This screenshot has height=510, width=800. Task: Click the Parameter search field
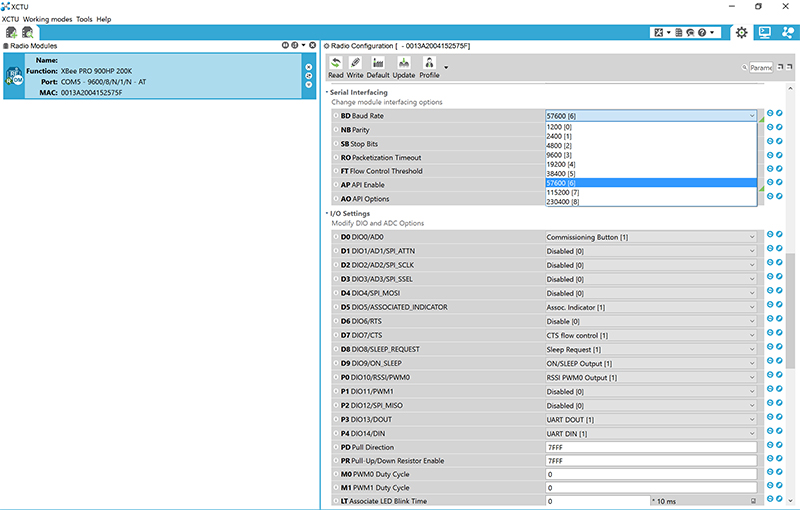761,67
